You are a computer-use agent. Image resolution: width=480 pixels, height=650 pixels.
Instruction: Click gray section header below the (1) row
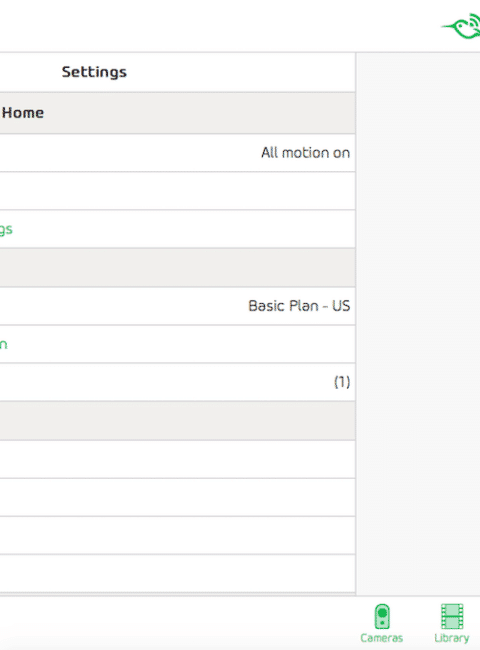(177, 420)
